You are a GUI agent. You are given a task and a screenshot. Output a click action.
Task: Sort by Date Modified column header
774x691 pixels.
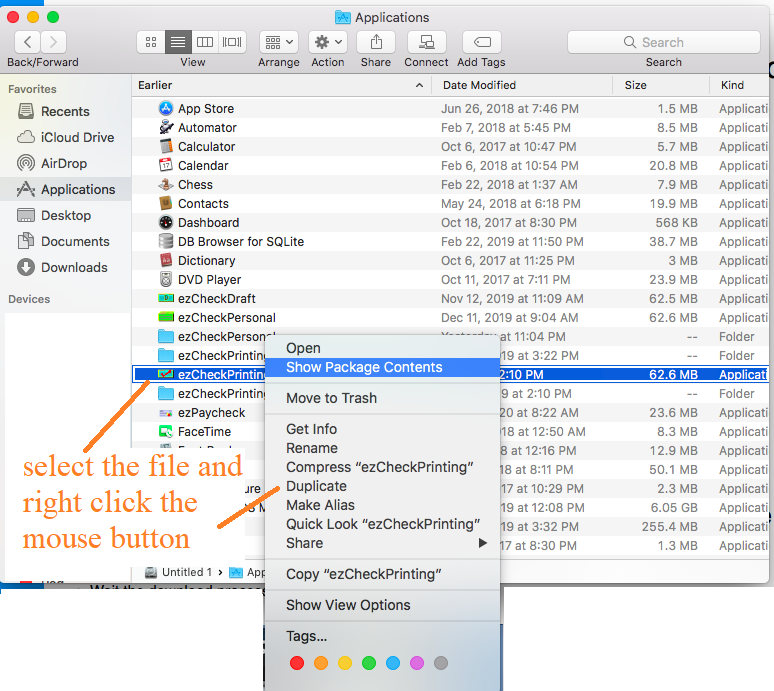click(479, 86)
